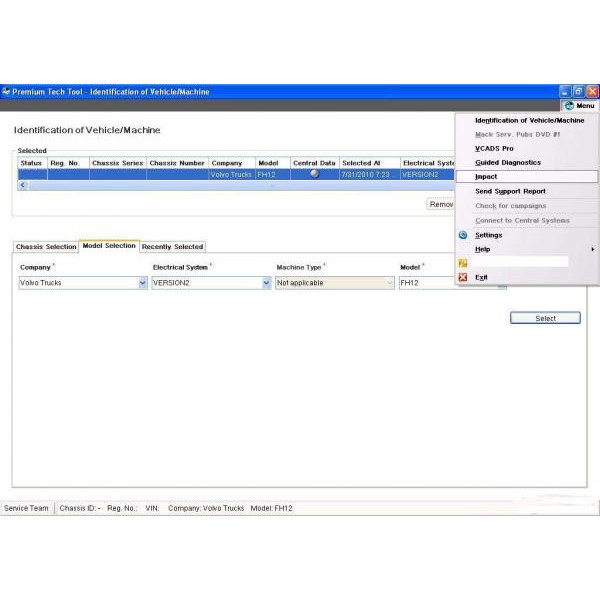
Task: Click the Settings gear icon in menu
Action: (463, 235)
